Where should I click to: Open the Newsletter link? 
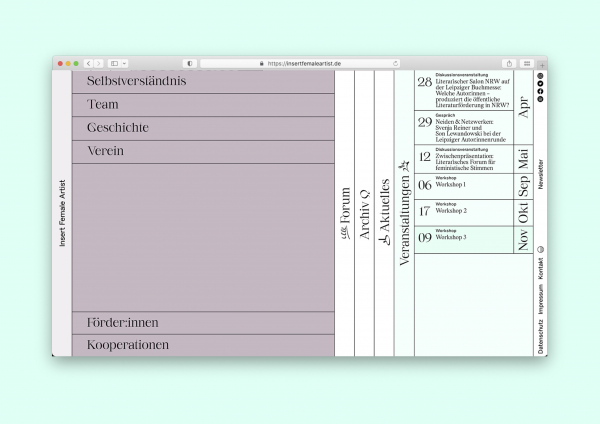(x=541, y=174)
